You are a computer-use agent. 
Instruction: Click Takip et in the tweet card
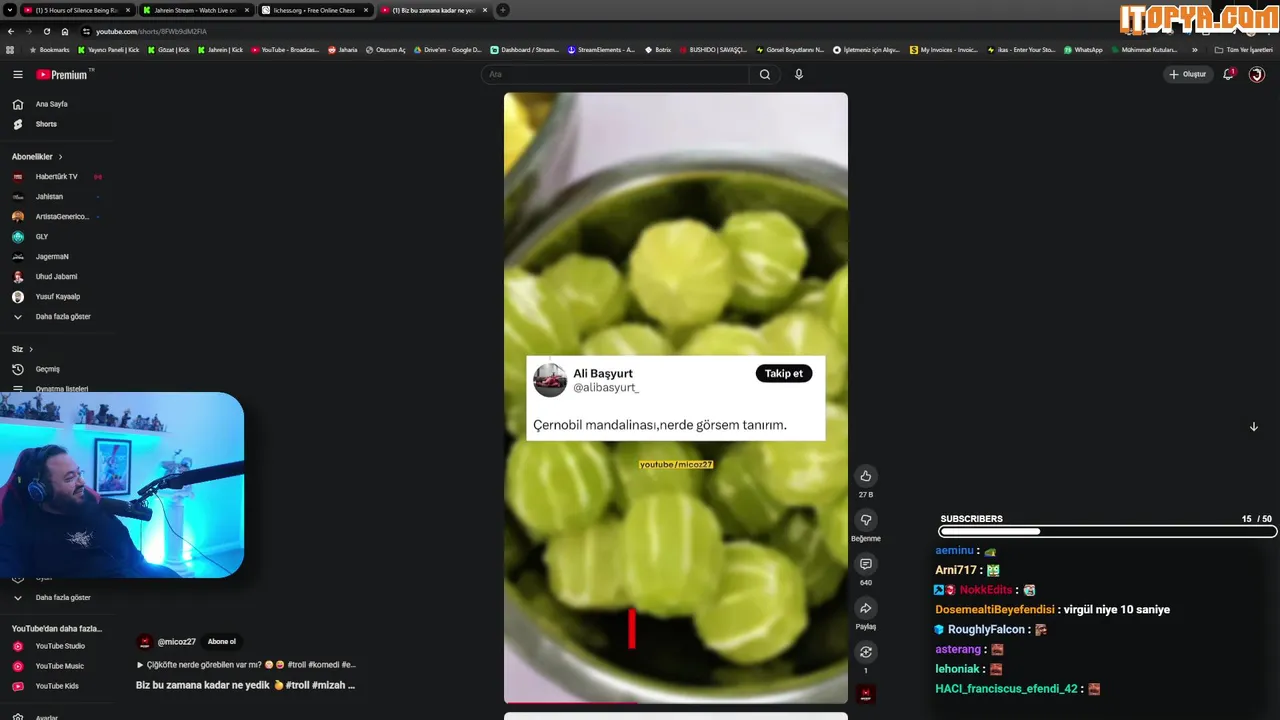tap(784, 374)
